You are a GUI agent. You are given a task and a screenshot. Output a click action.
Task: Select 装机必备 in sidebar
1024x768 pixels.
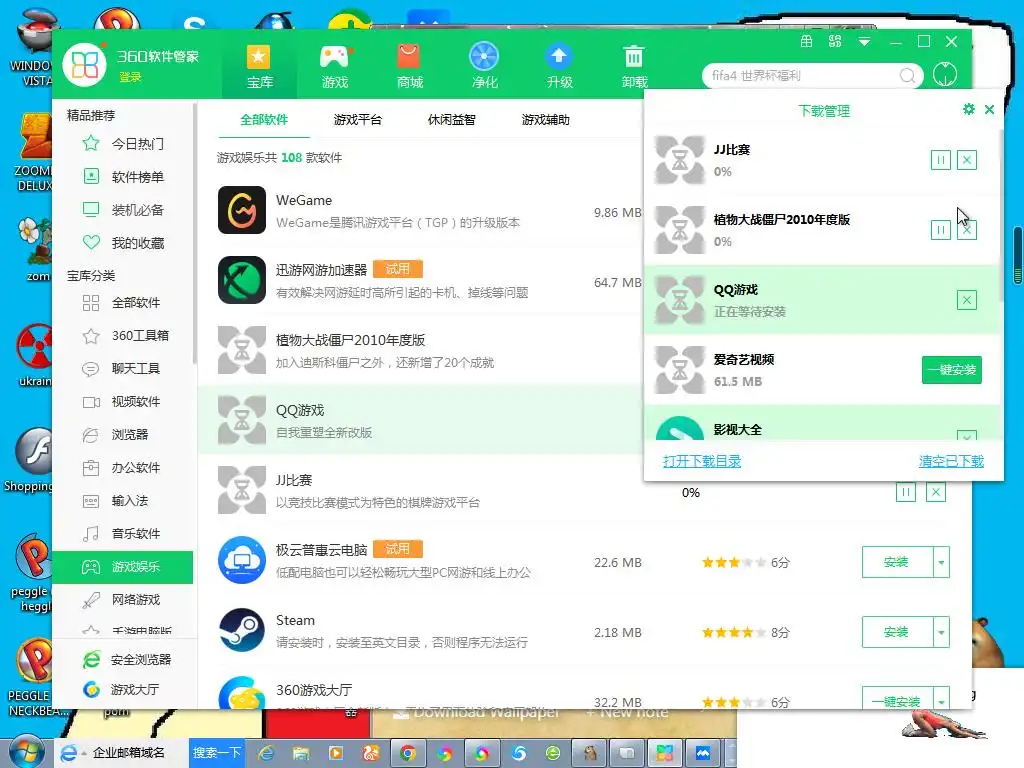click(123, 210)
